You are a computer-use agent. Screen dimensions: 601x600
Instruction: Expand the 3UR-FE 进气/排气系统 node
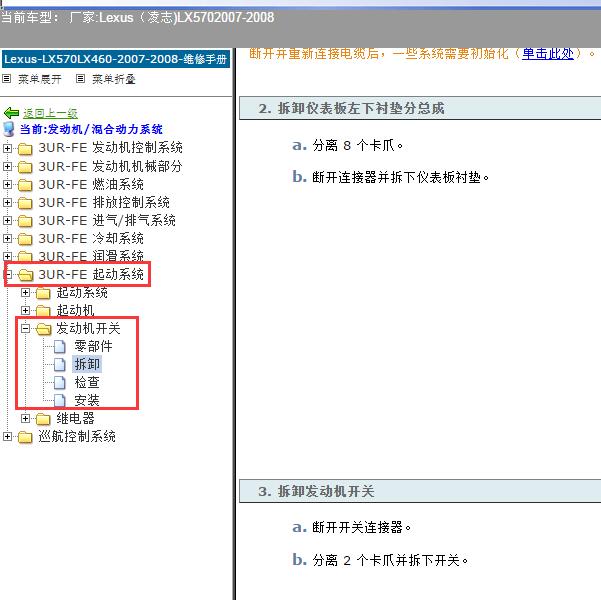(x=7, y=220)
